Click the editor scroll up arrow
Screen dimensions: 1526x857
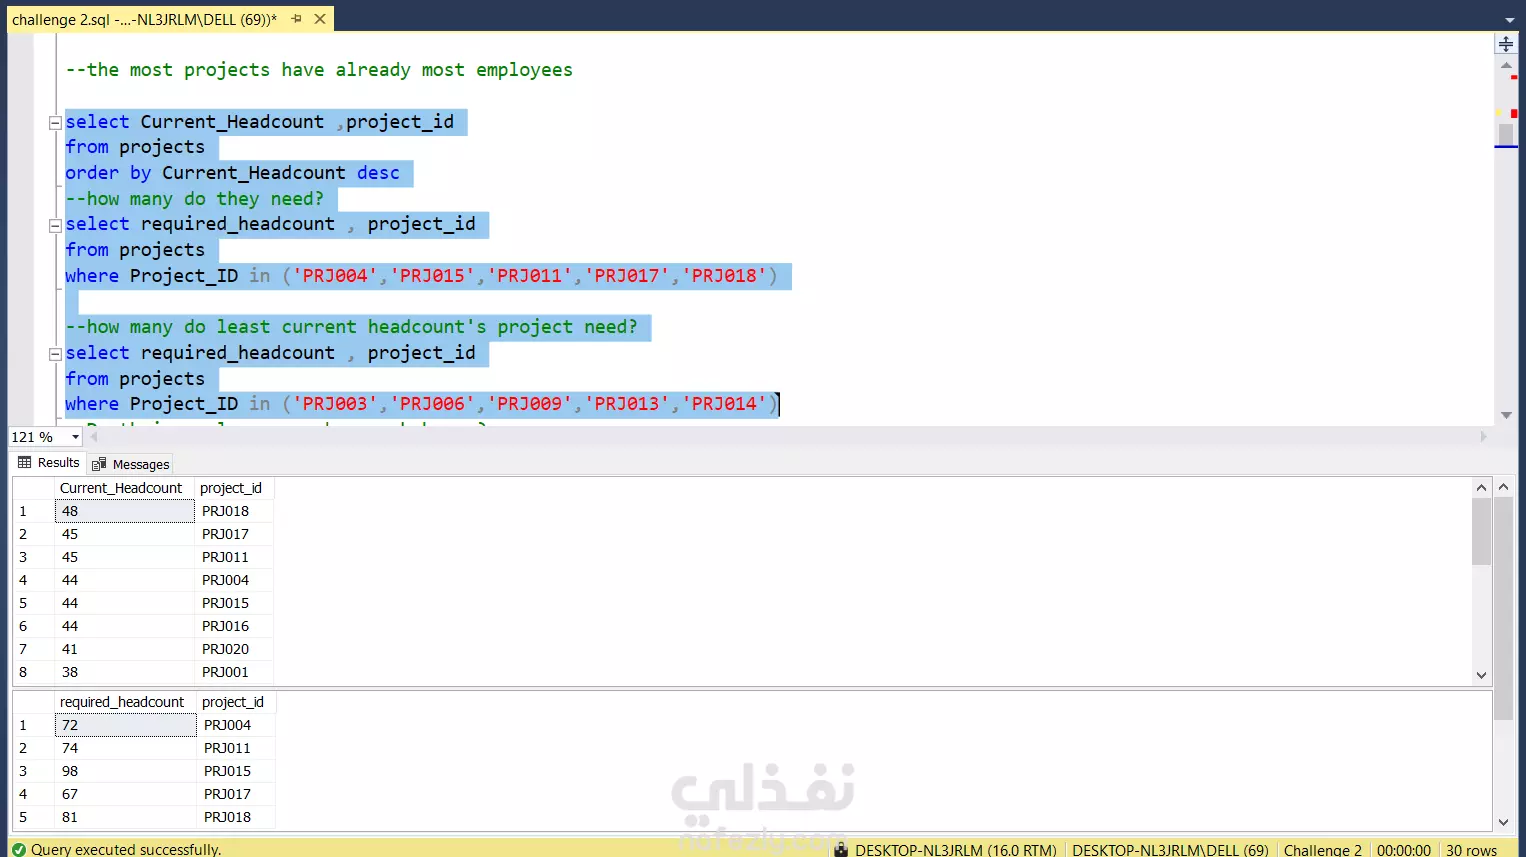tap(1506, 66)
